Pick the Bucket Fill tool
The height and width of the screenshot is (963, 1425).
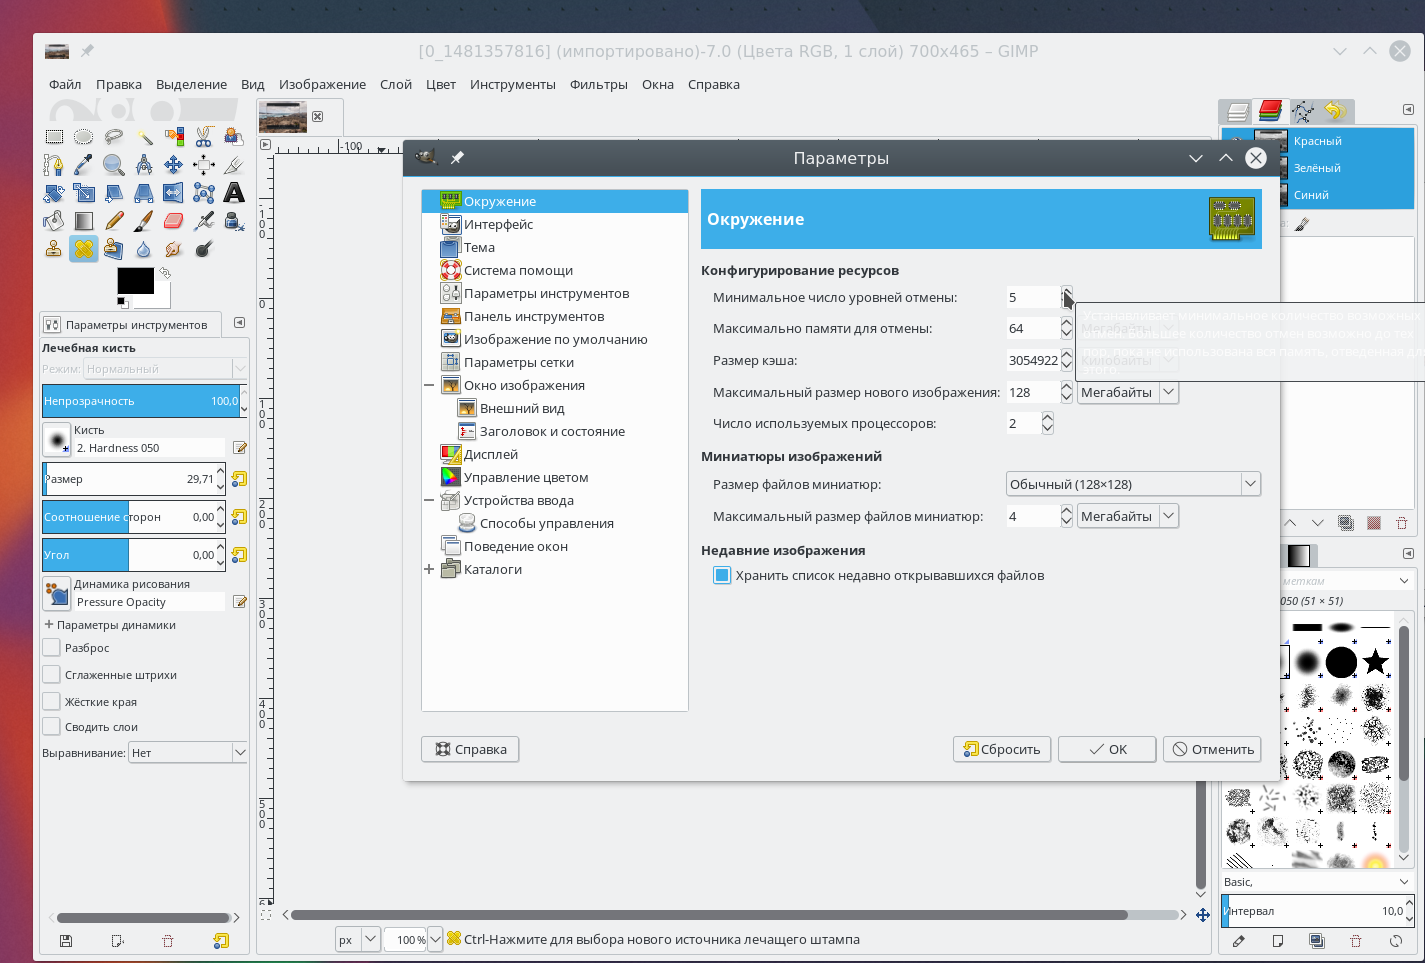click(x=54, y=221)
